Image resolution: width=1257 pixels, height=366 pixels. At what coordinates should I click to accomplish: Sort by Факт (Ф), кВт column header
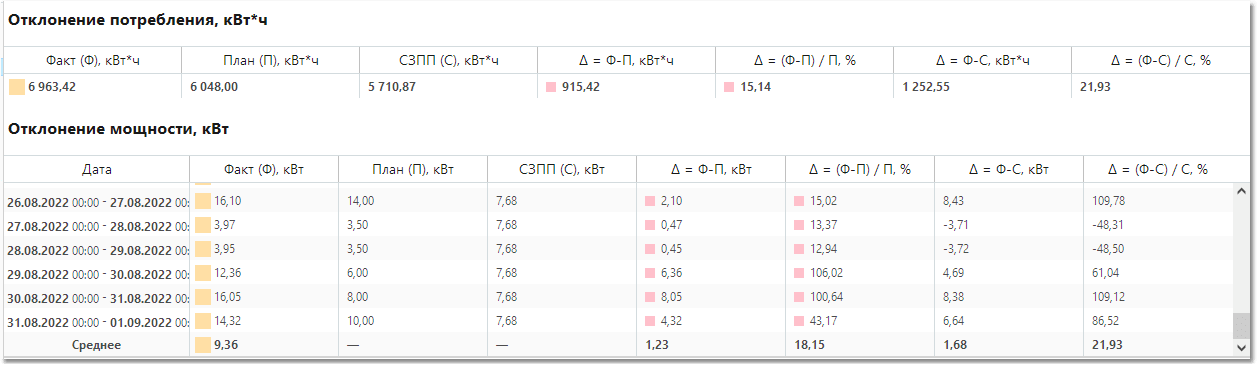pos(264,170)
